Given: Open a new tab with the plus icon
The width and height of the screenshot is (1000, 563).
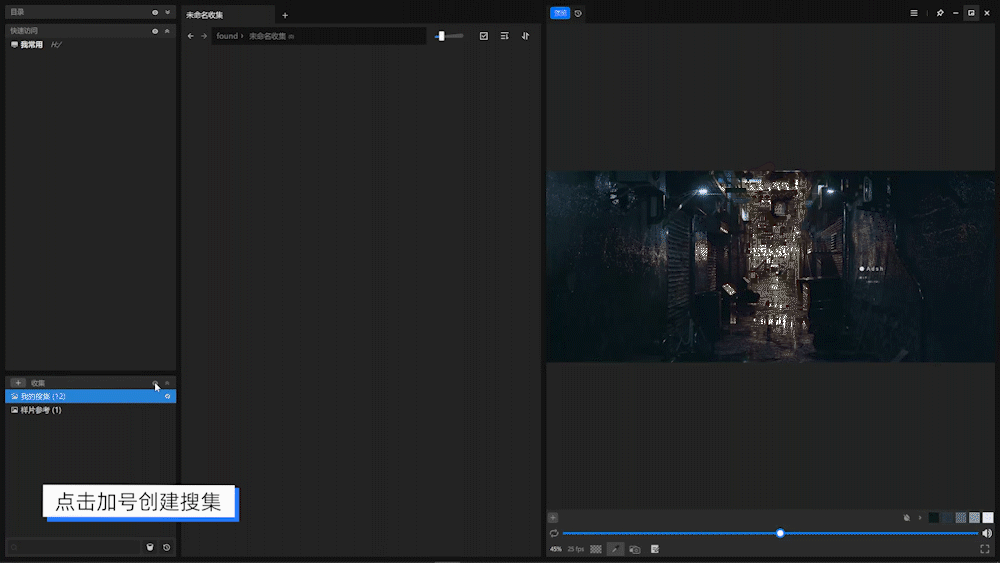Looking at the screenshot, I should click(x=285, y=15).
